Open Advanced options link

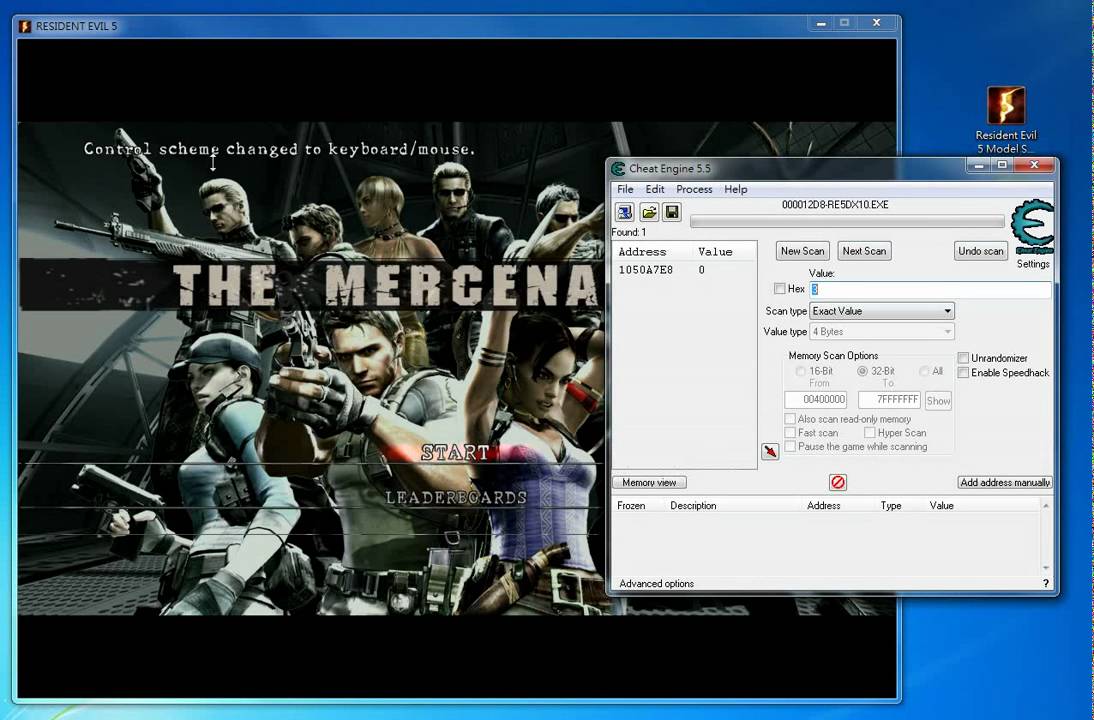(x=656, y=583)
